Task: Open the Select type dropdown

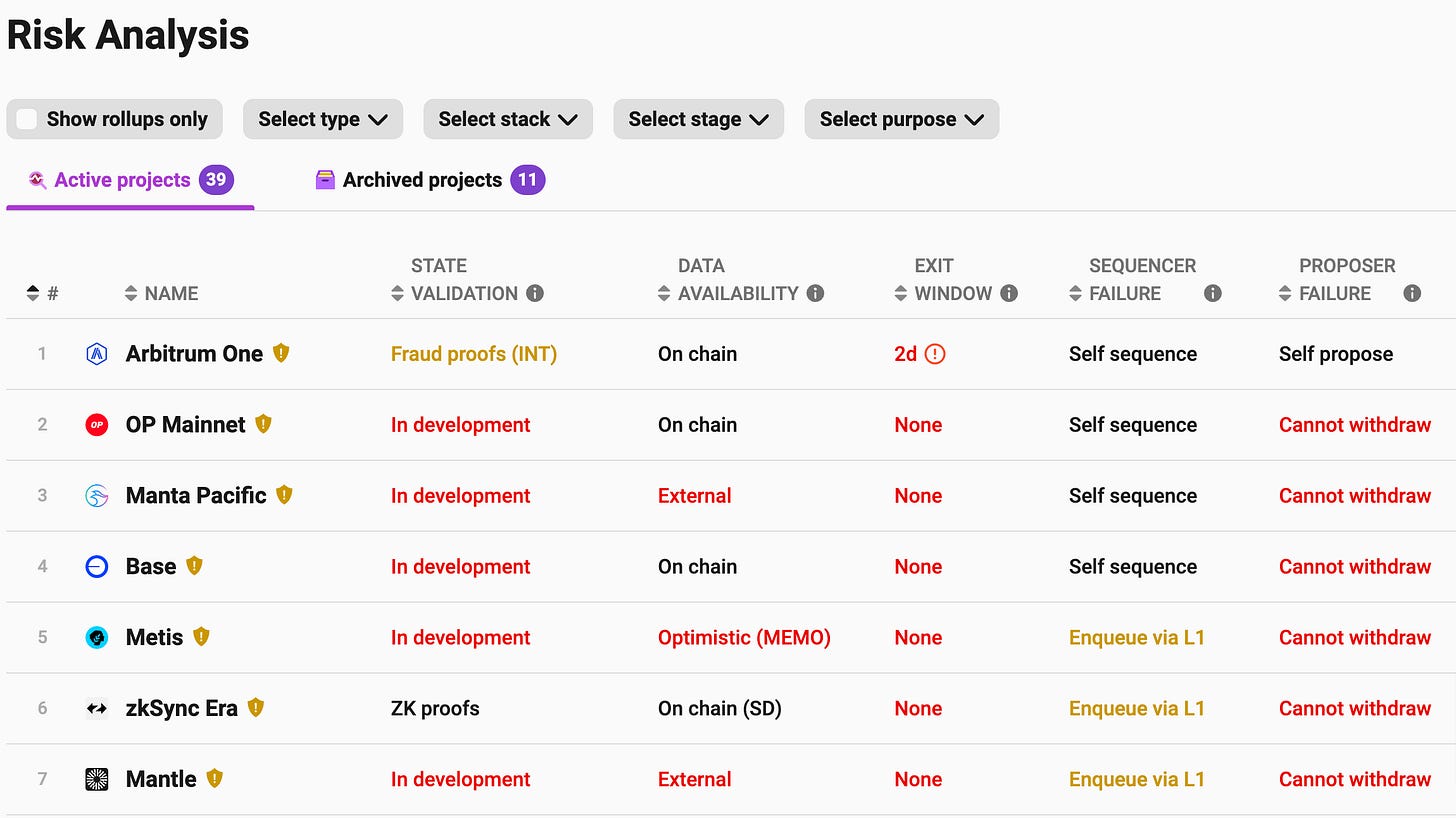Action: (323, 119)
